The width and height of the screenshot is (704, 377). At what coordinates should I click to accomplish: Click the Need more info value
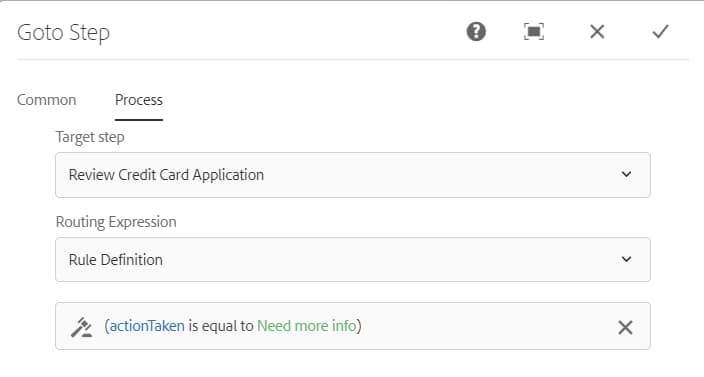(x=307, y=326)
